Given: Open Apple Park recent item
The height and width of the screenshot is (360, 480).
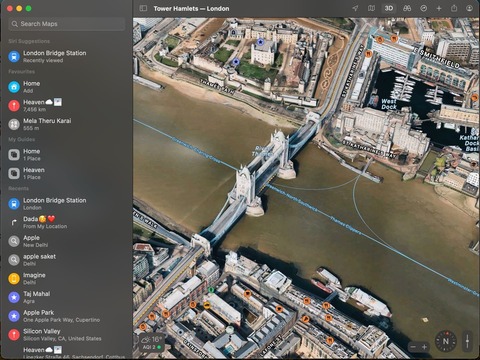Looking at the screenshot, I should tap(67, 316).
